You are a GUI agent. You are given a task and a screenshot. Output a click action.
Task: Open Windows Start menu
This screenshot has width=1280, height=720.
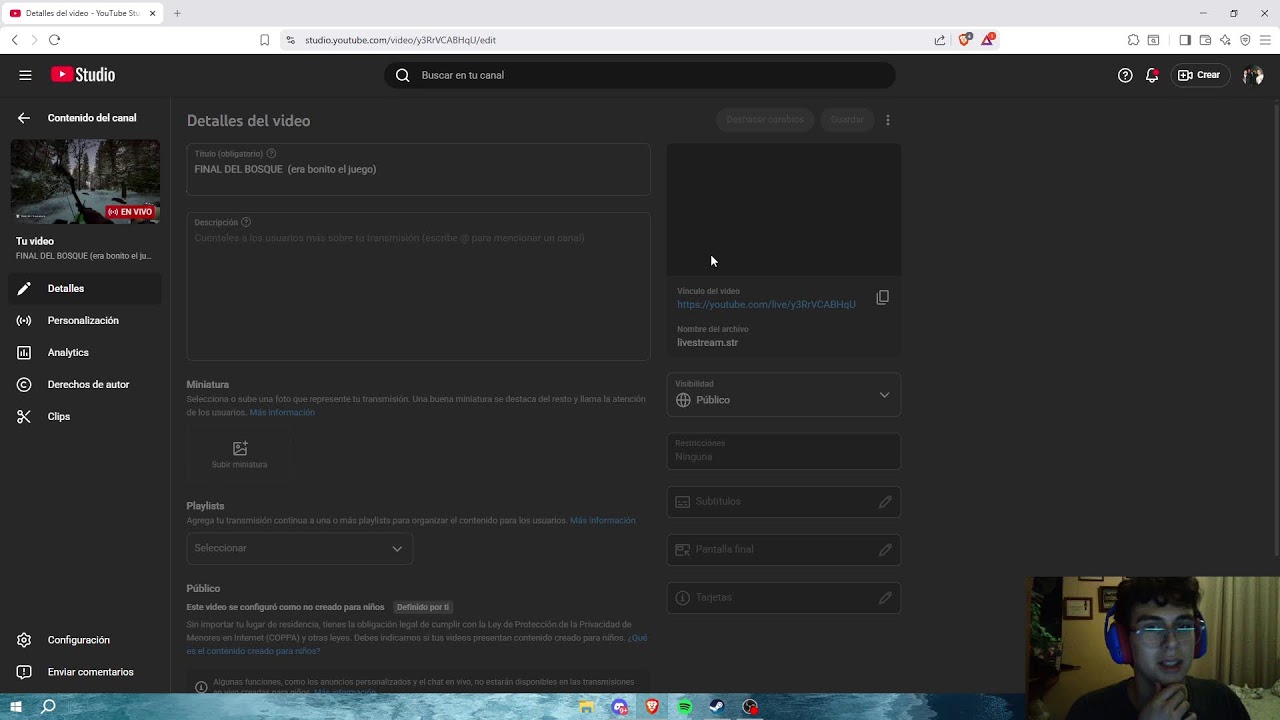click(x=16, y=707)
